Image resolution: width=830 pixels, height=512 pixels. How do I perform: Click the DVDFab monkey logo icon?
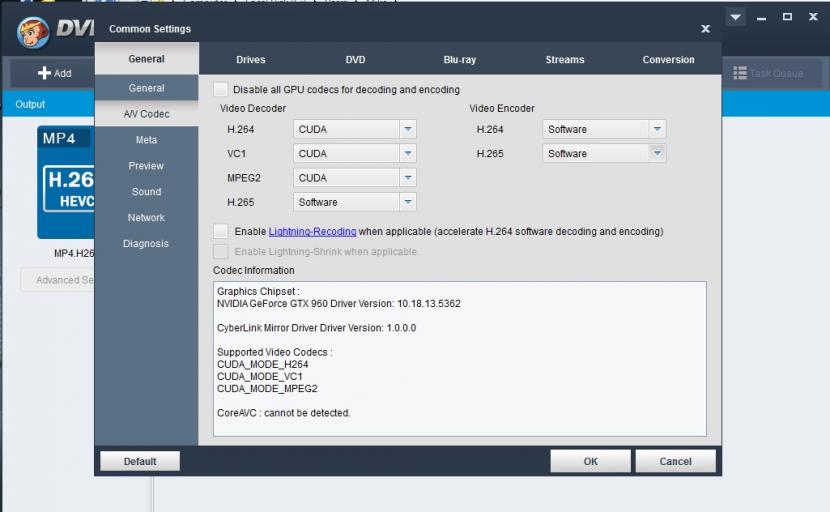[x=33, y=32]
